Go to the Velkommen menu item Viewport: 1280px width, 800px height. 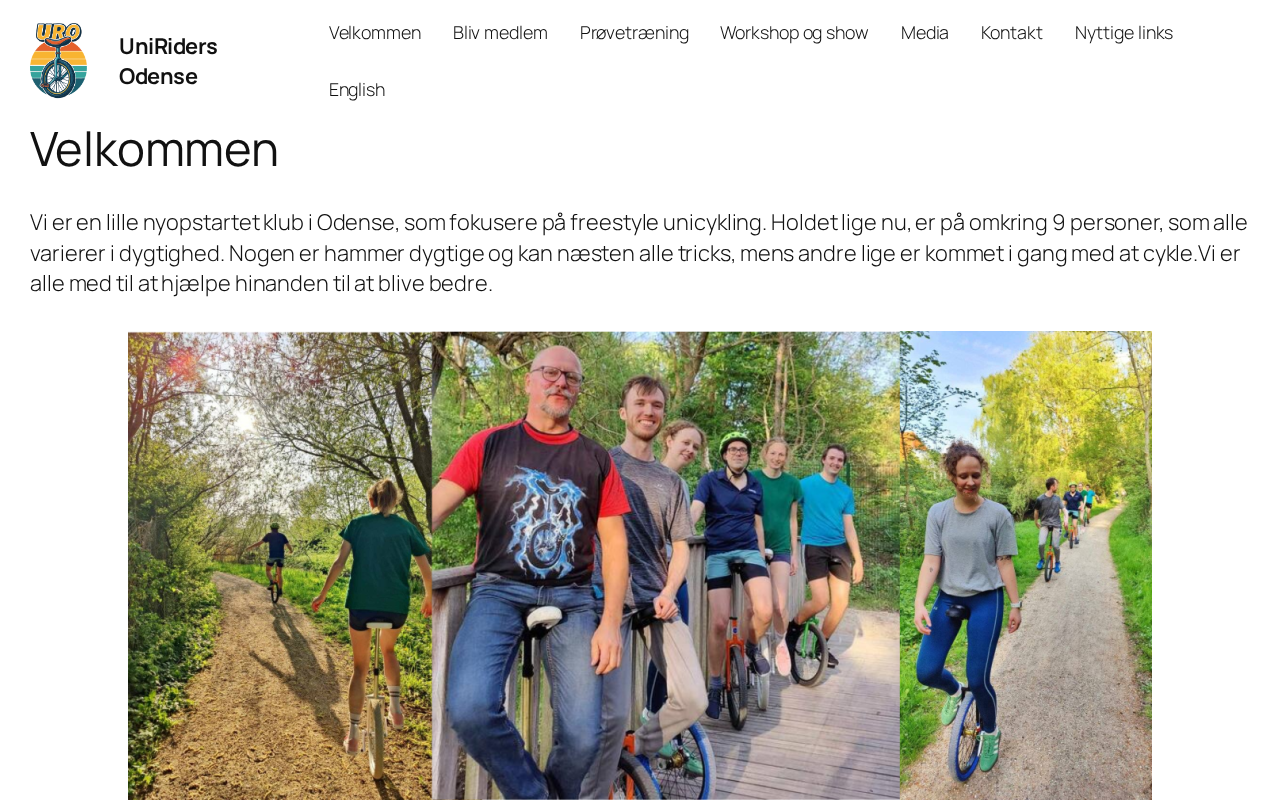click(x=375, y=33)
